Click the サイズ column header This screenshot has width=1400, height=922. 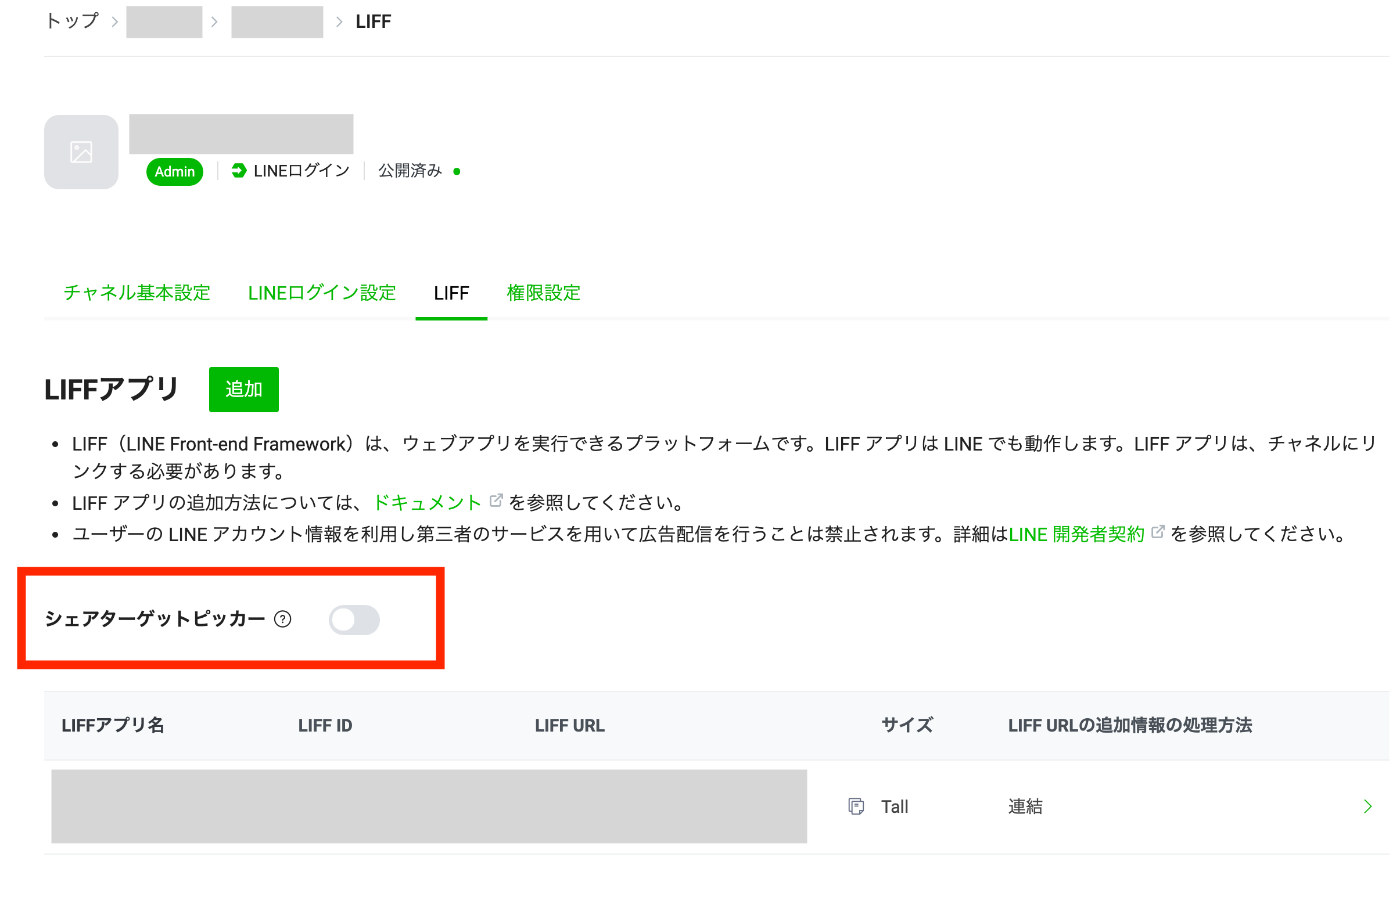point(907,725)
